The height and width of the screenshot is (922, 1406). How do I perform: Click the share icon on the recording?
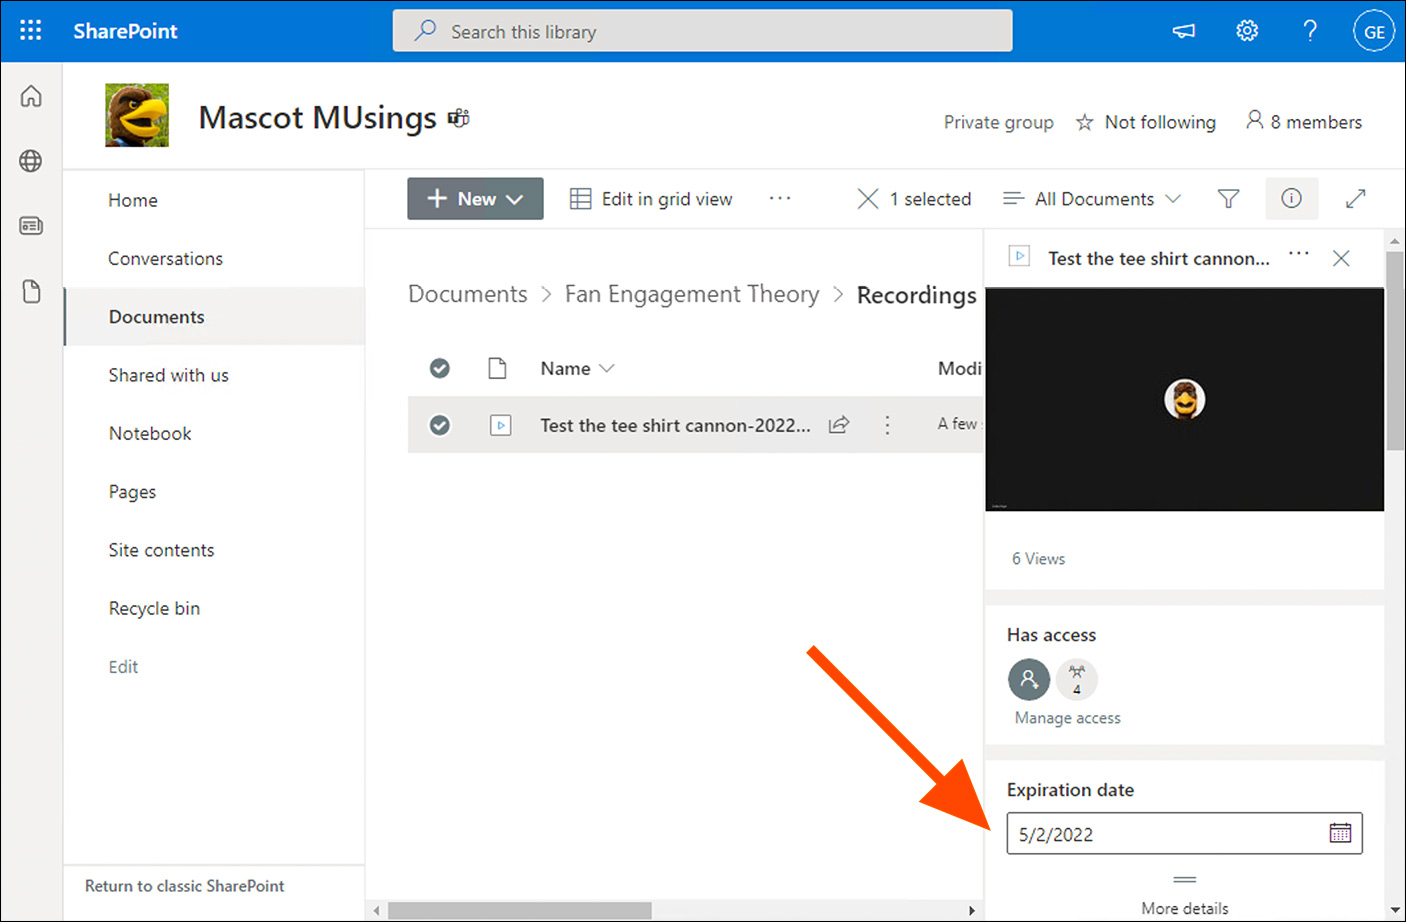point(839,425)
